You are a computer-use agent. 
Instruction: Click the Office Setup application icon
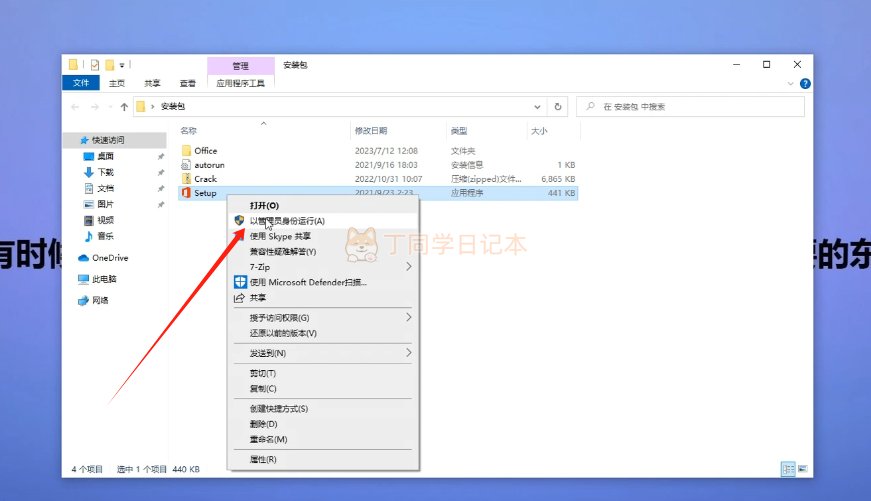185,193
